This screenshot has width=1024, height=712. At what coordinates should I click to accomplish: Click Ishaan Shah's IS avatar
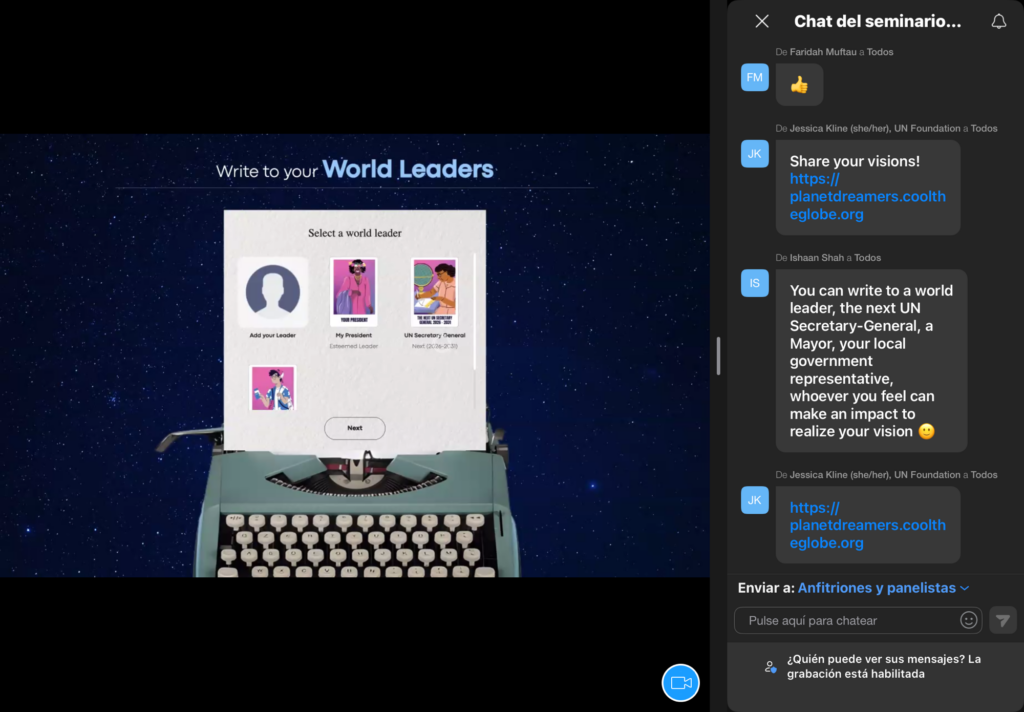coord(754,283)
